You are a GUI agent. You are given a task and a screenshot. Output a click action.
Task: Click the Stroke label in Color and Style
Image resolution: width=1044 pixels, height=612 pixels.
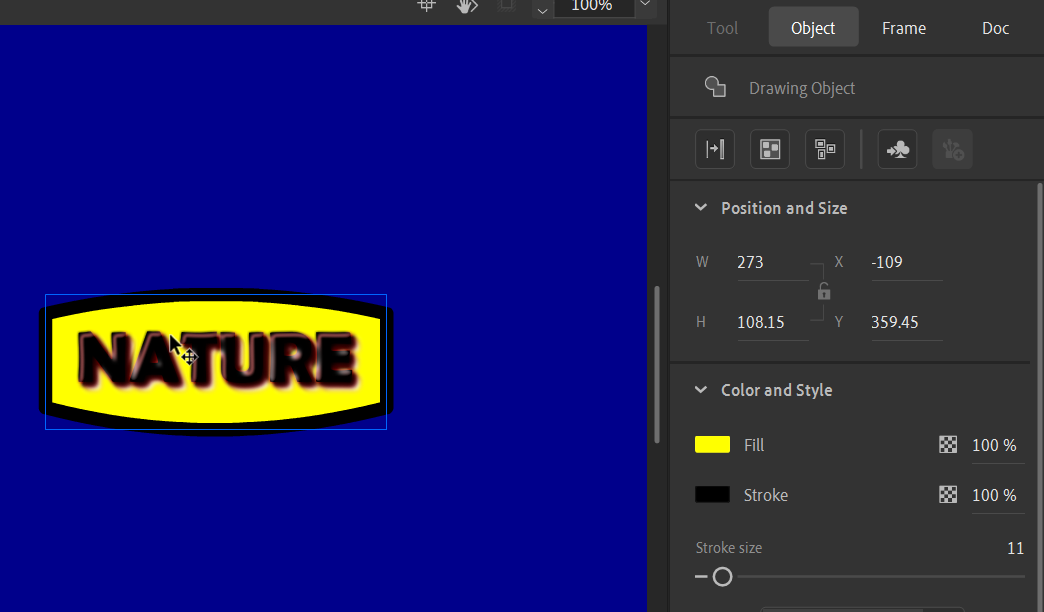tap(765, 494)
